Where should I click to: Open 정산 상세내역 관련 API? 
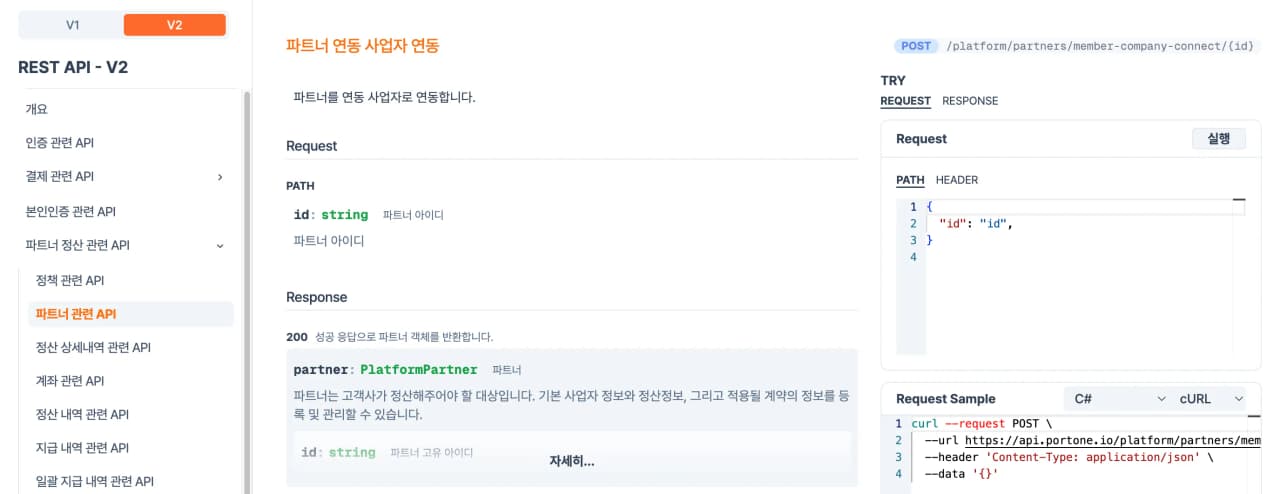pyautogui.click(x=93, y=347)
